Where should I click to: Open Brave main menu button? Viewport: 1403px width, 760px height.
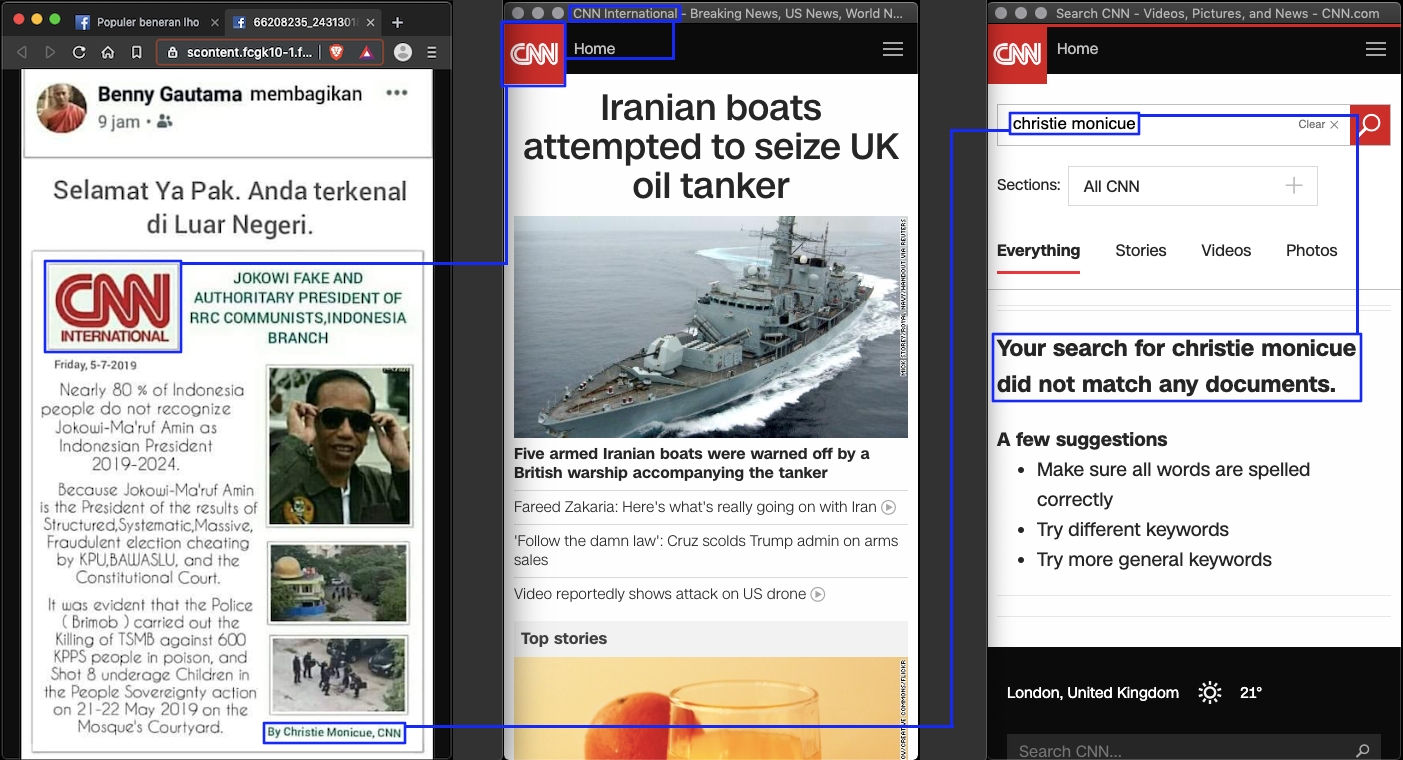(432, 52)
